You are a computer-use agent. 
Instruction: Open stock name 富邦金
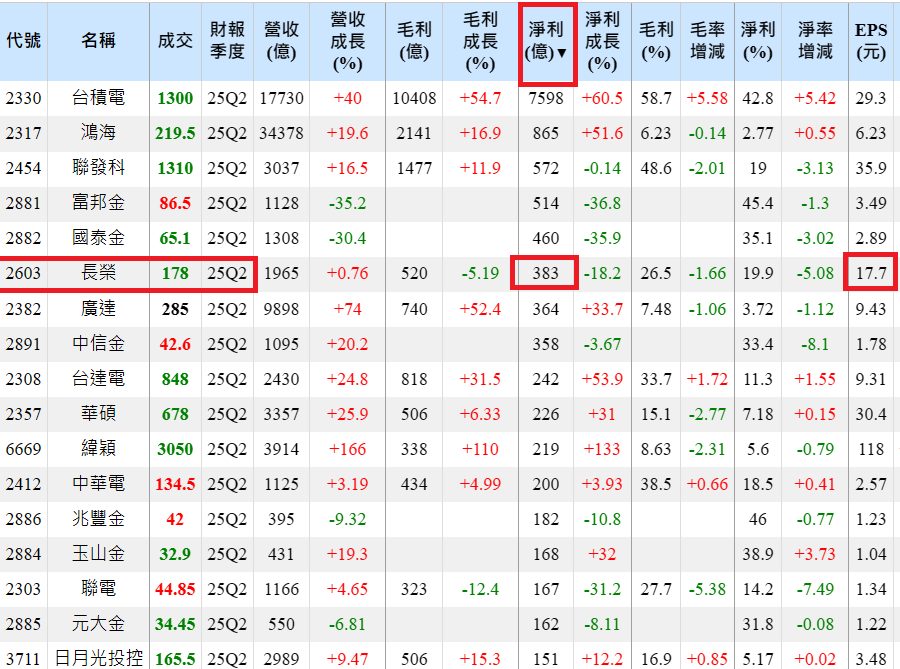(x=98, y=203)
